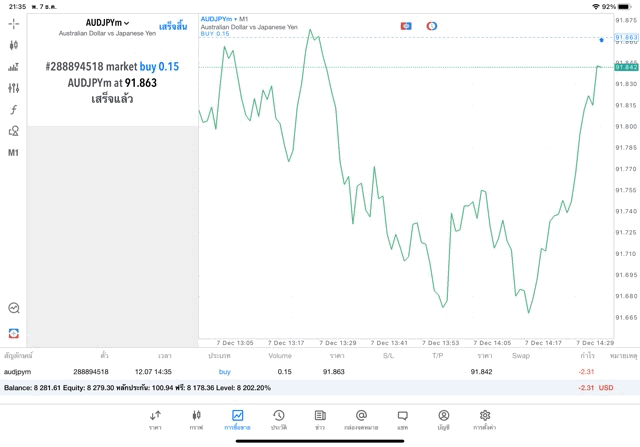Screen dimensions: 640x447
Task: Click the magnifier chart icon in sidebar
Action: coord(14,308)
